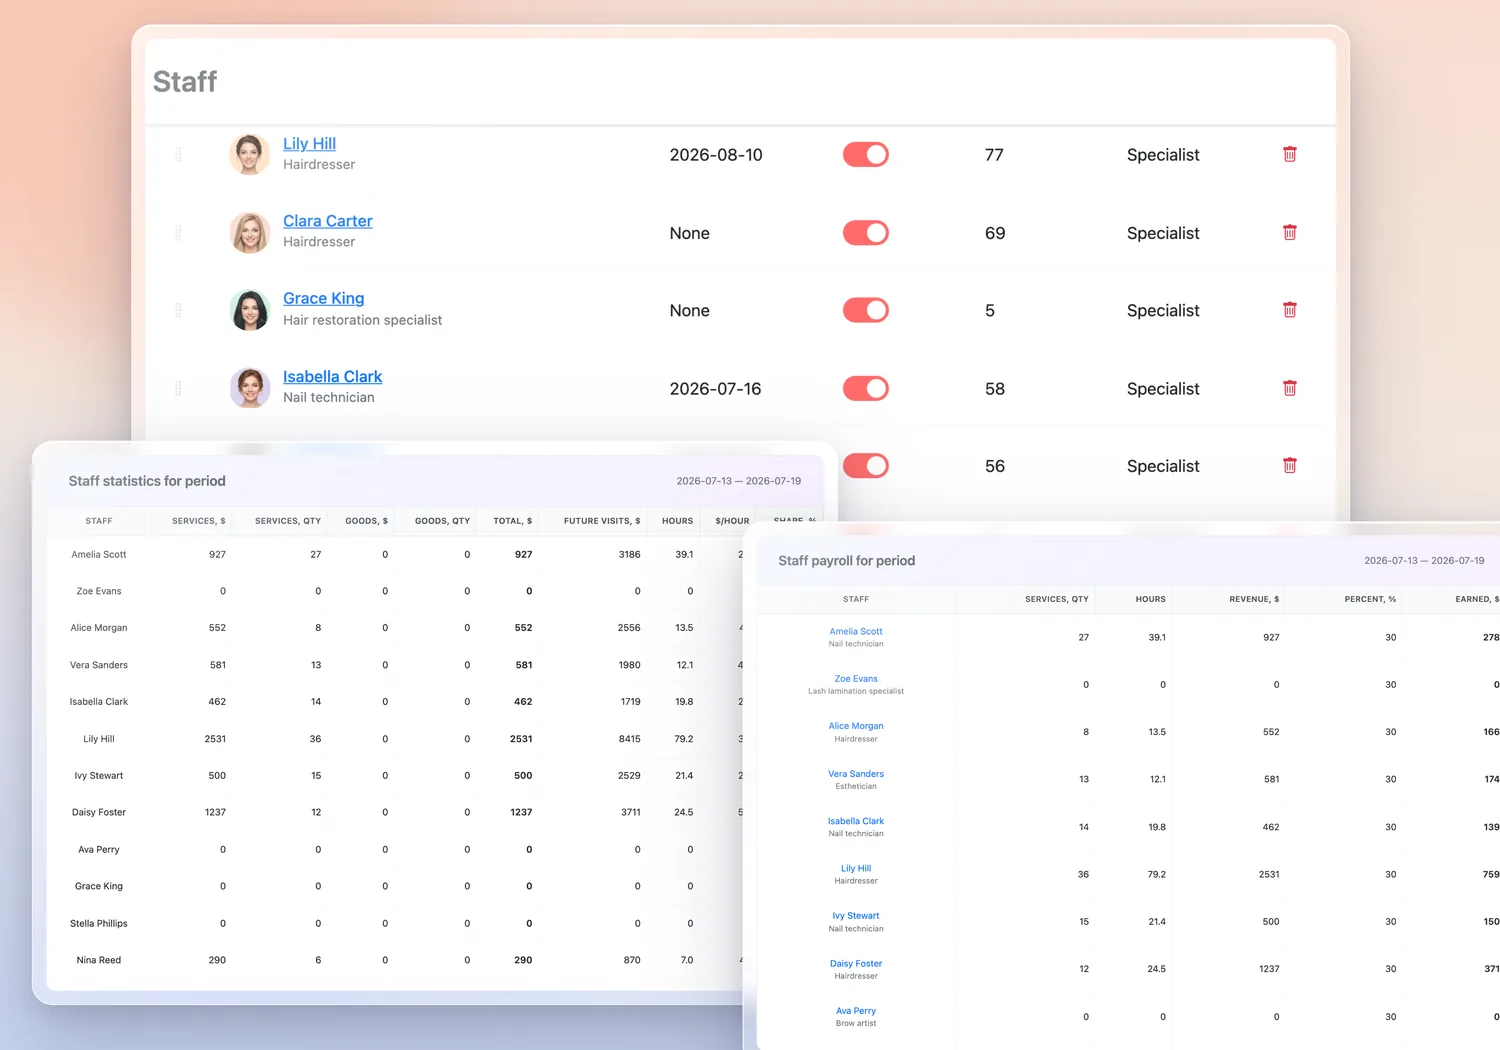
Task: Open Lily Hill's profile link in Staff list
Action: (x=309, y=144)
